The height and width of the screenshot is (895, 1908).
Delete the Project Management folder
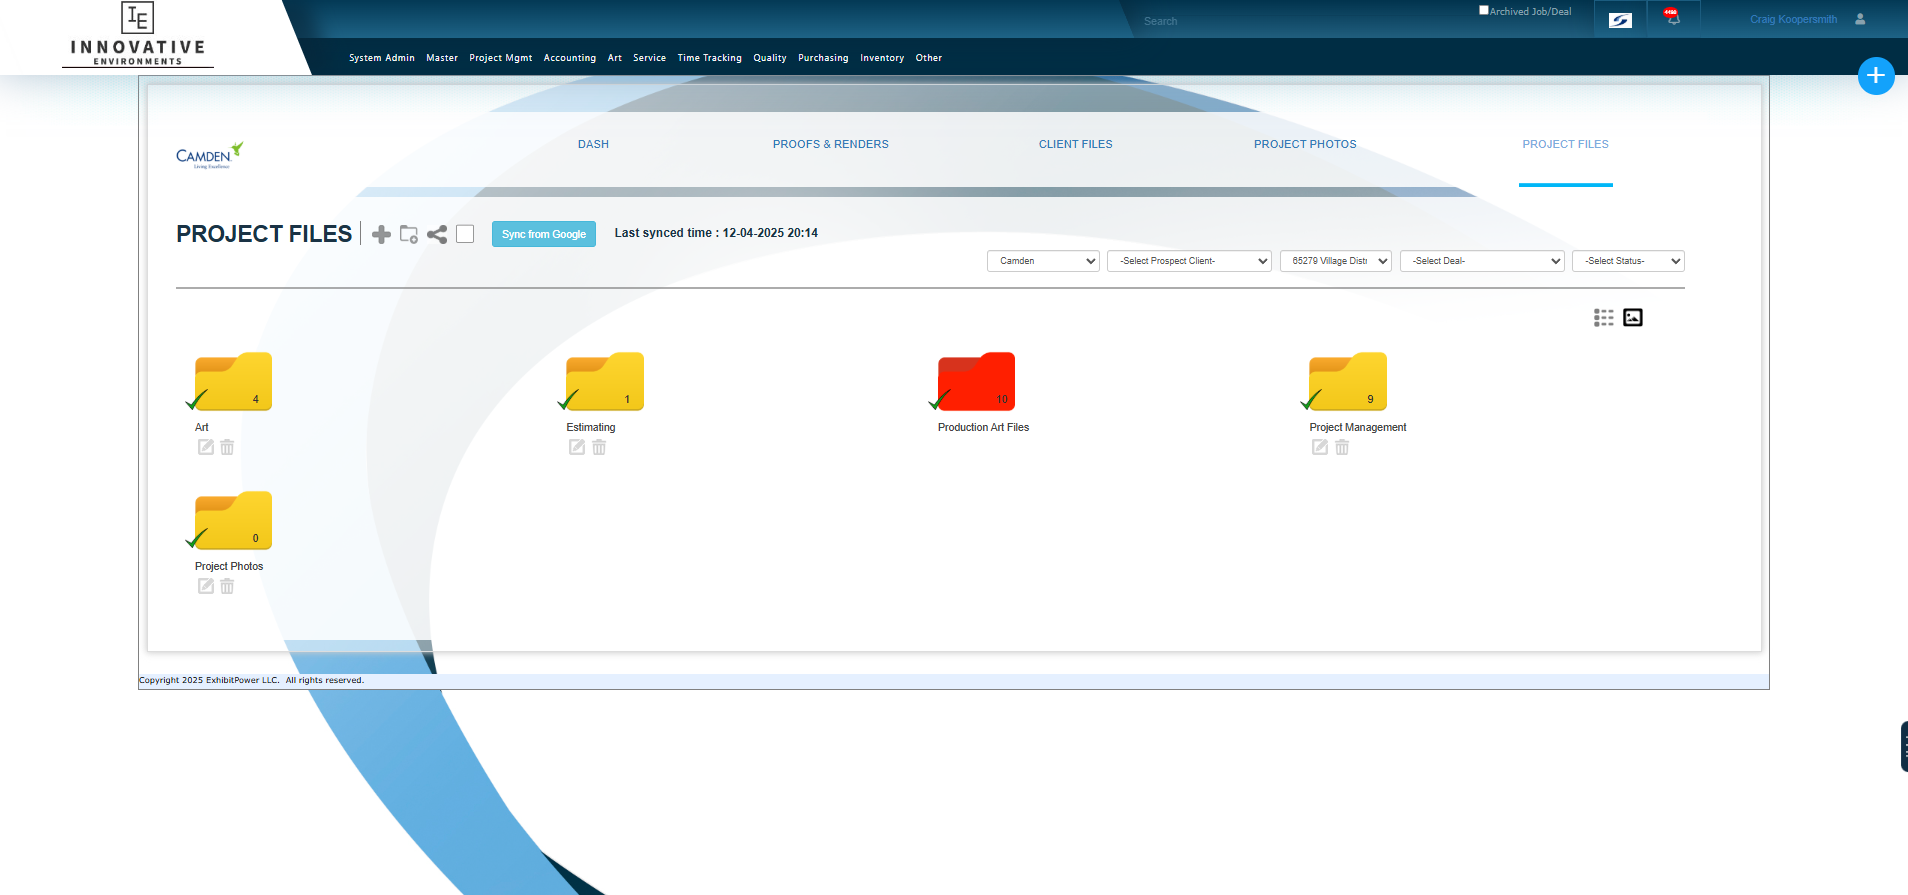[x=1342, y=447]
